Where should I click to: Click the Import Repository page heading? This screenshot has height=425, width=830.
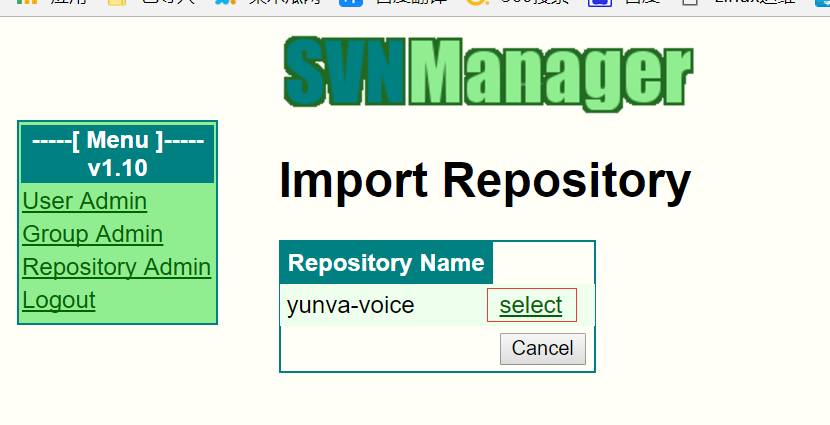point(485,182)
